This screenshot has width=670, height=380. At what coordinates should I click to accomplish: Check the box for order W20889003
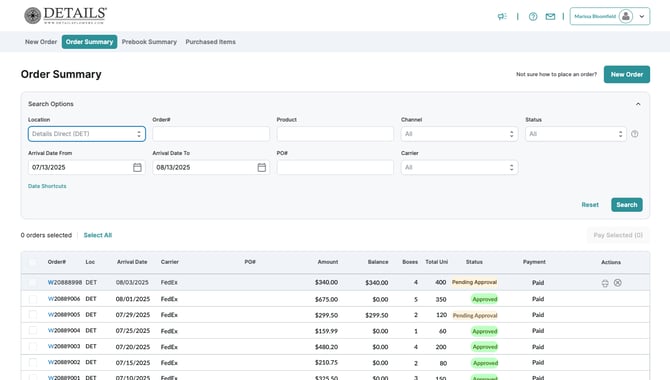coord(32,347)
